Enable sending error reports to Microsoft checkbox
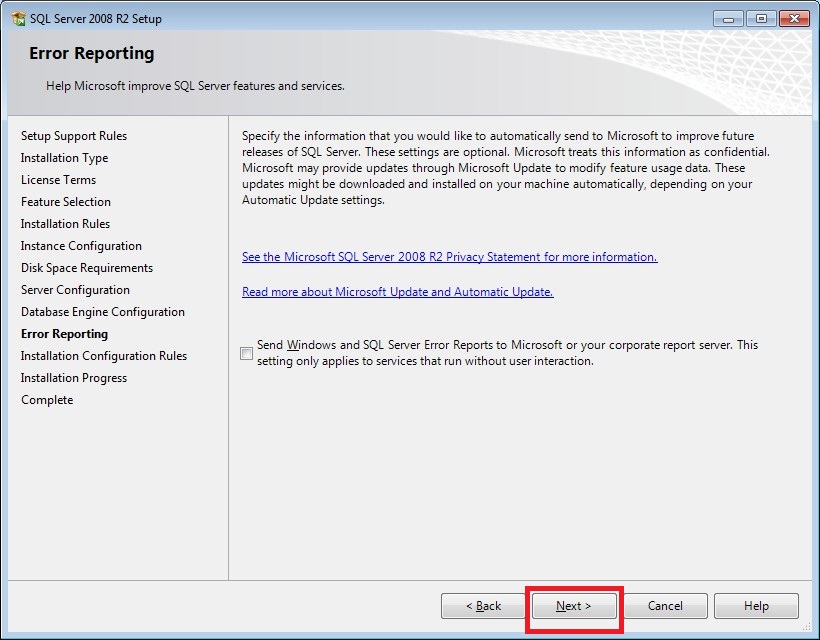 (x=247, y=354)
